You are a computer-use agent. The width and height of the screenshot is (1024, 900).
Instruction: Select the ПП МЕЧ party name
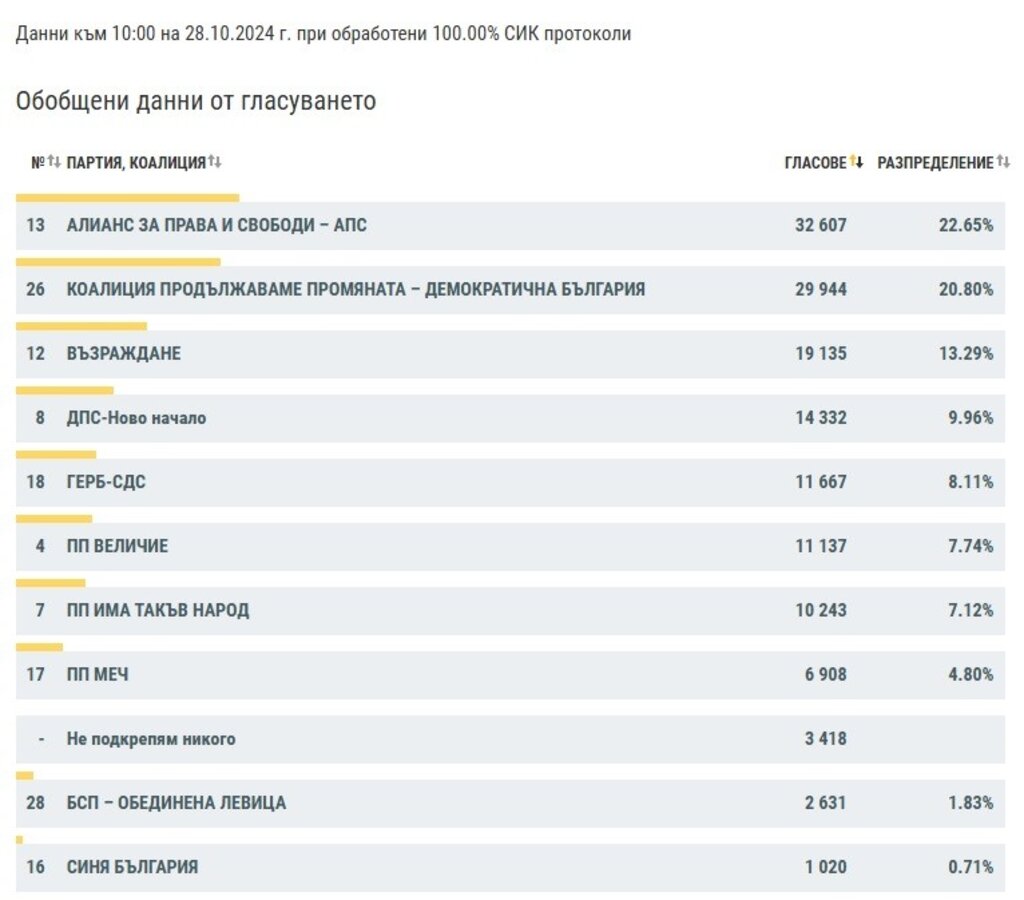pyautogui.click(x=97, y=675)
